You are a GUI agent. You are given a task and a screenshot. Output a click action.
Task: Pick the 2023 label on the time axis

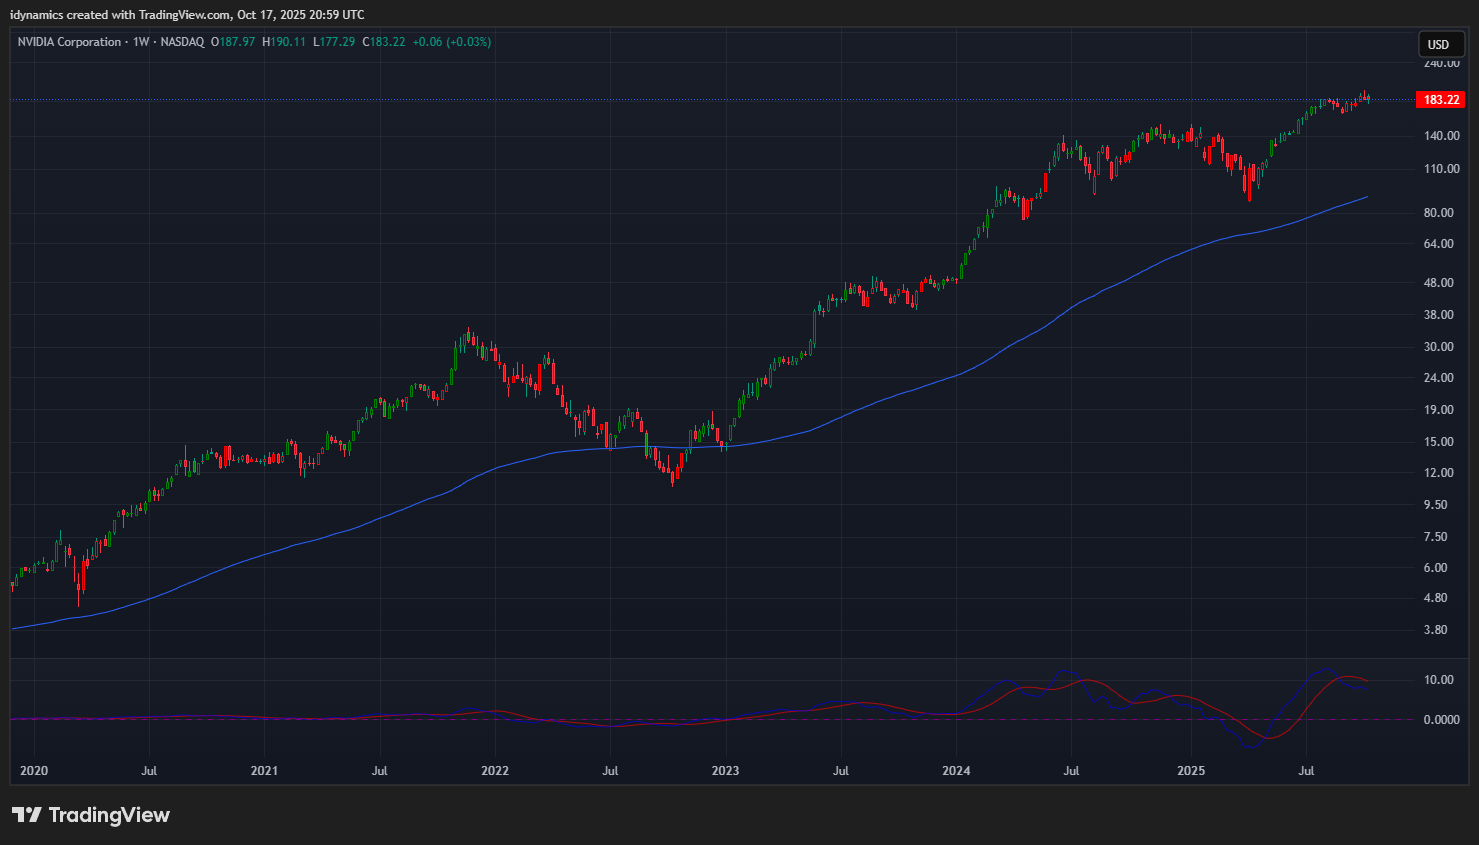(725, 771)
